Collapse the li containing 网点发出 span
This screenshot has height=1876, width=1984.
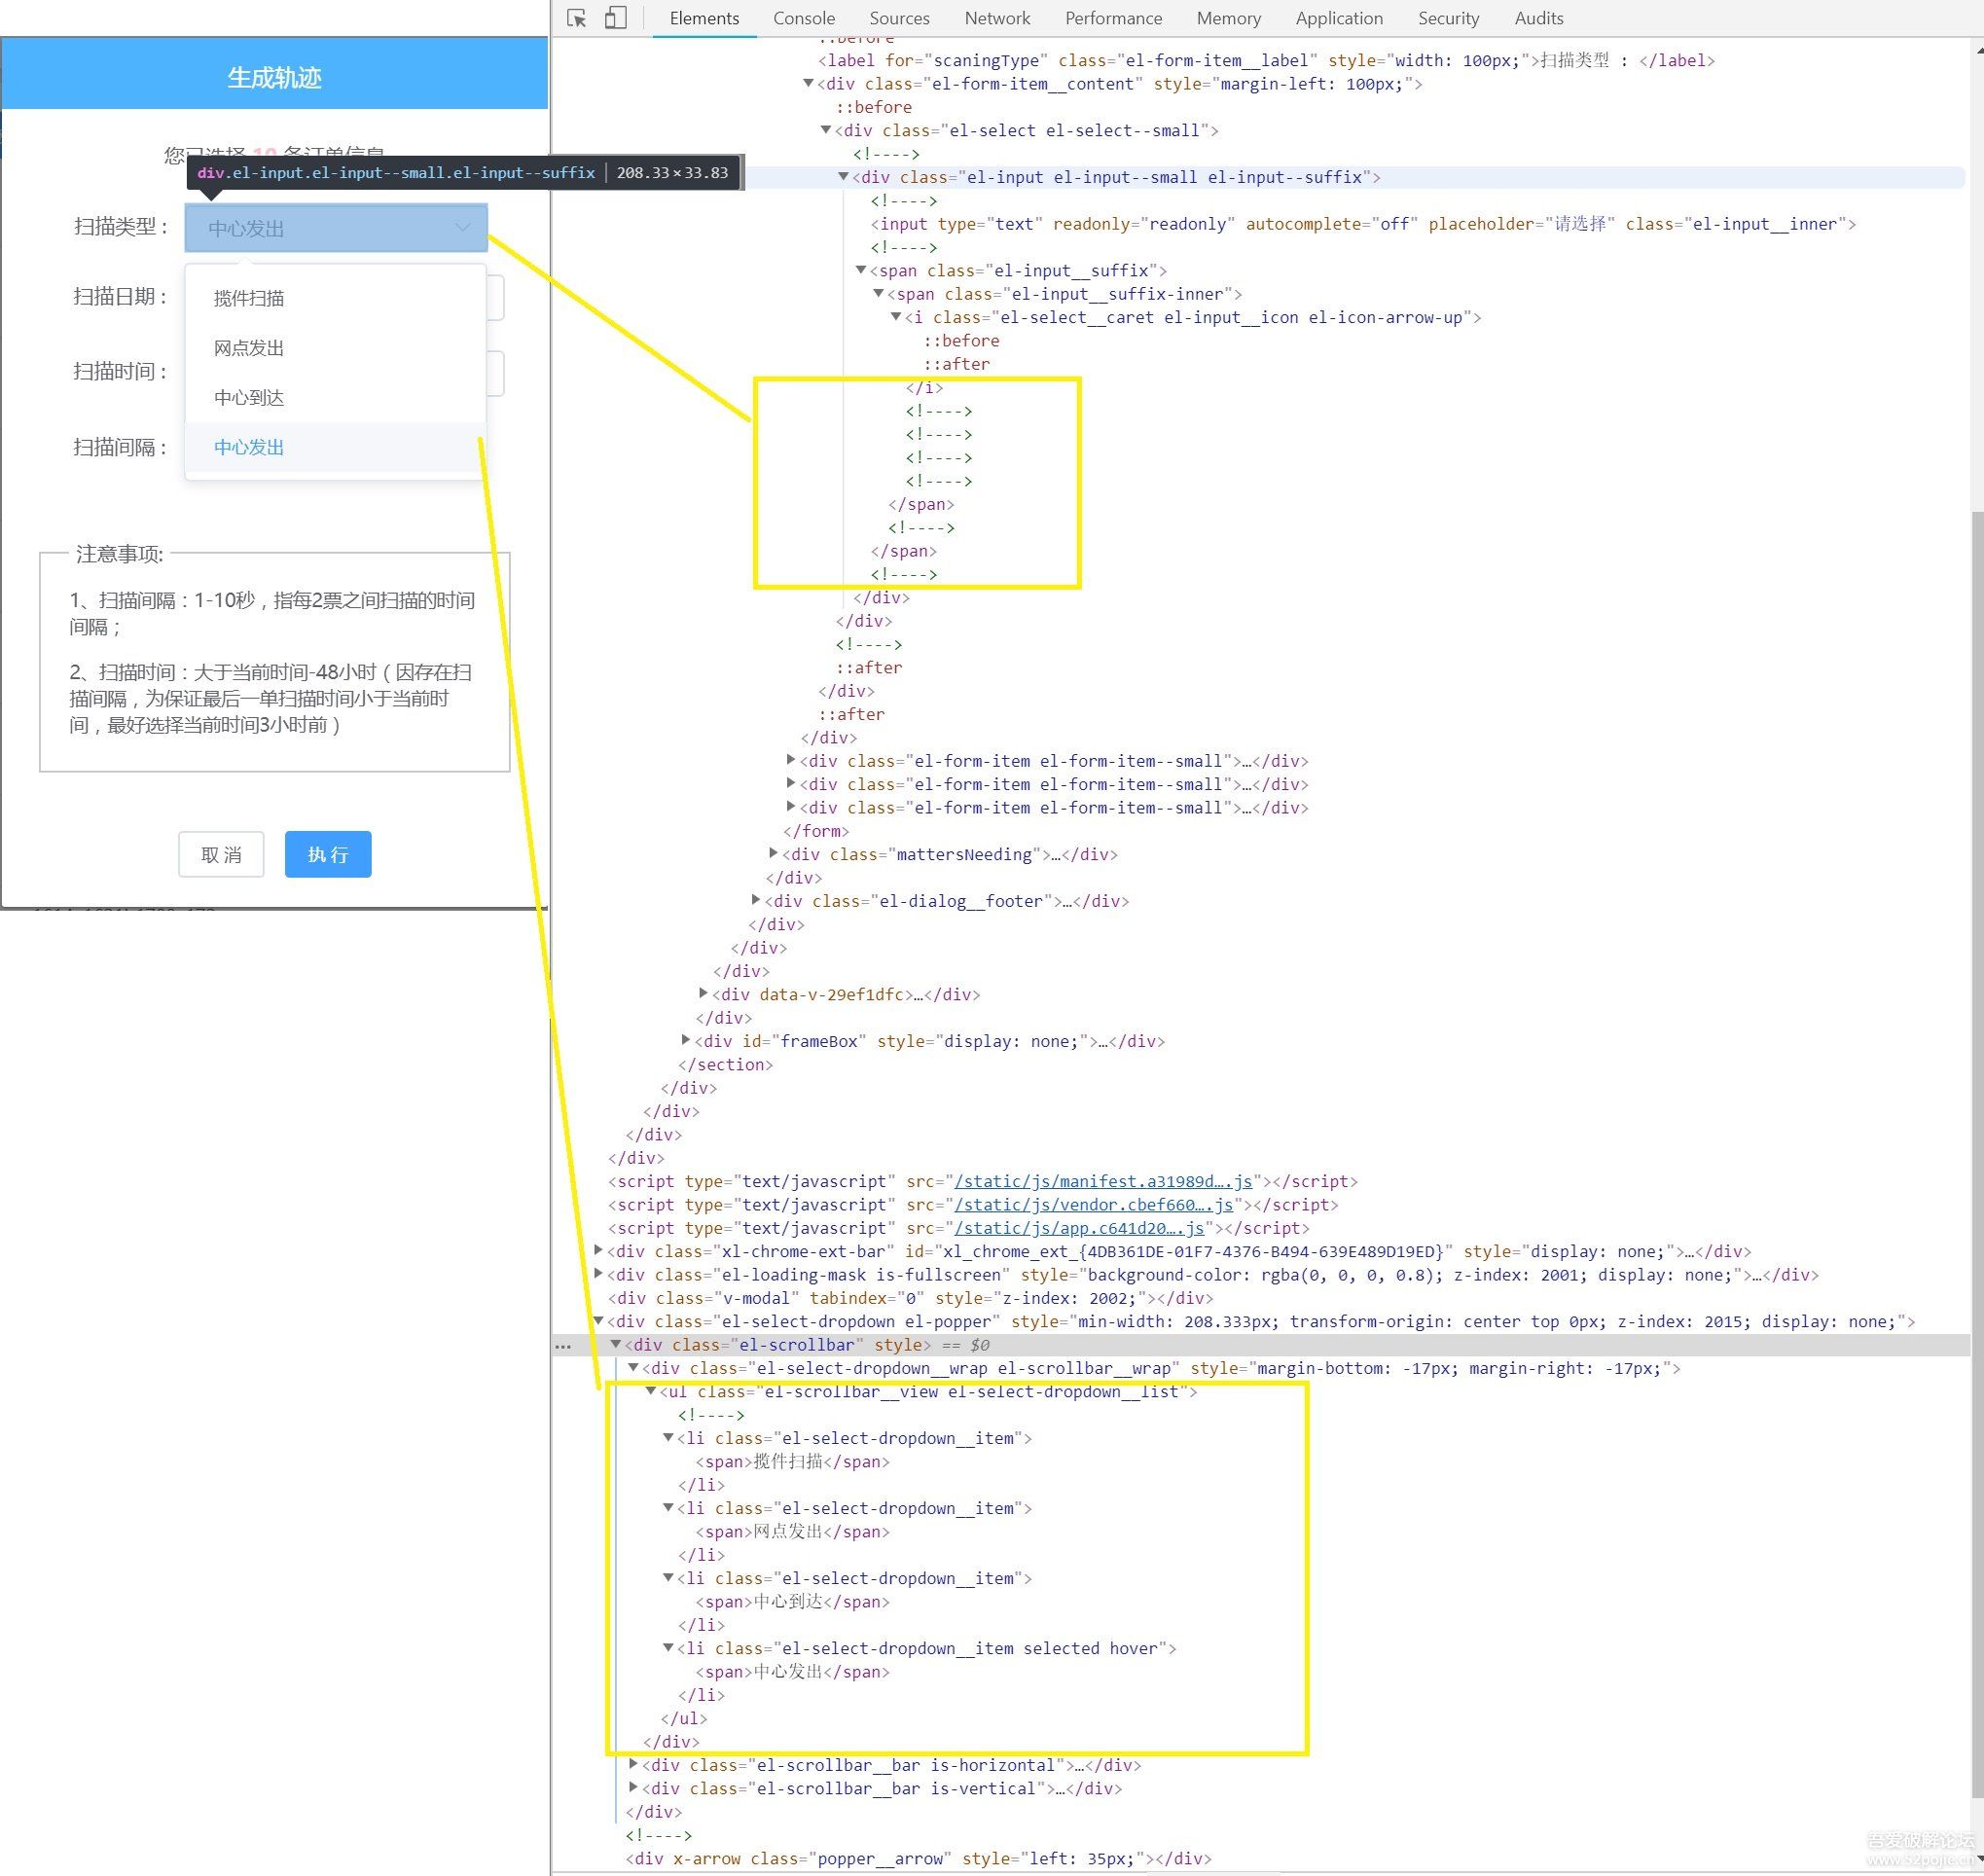(668, 1508)
